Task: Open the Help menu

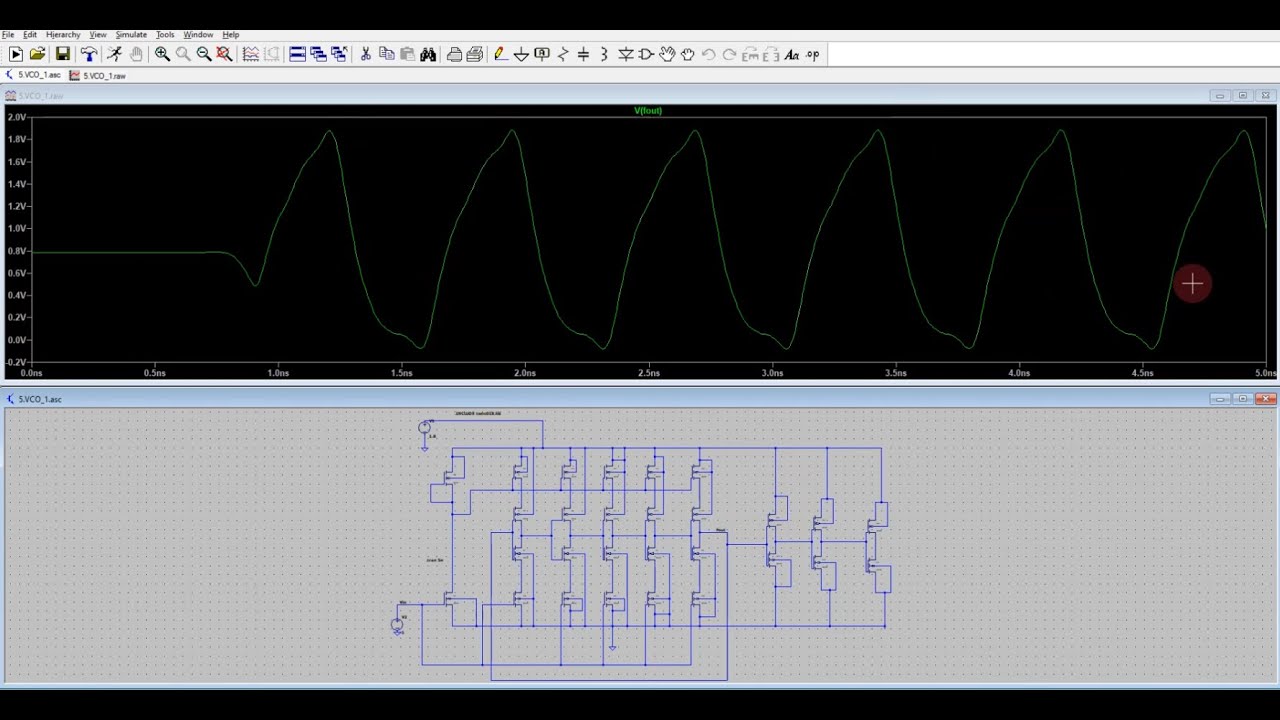Action: pos(231,34)
